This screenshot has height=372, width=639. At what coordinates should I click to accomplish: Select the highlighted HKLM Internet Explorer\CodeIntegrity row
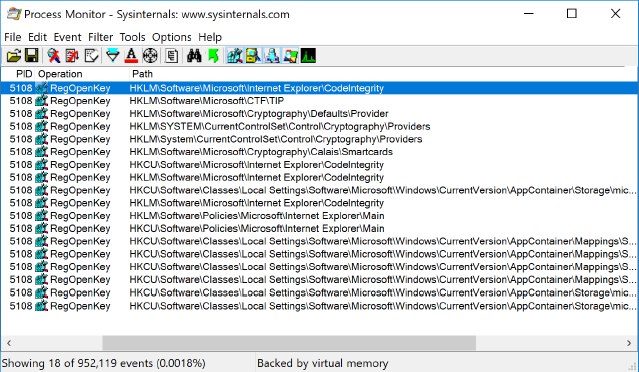click(320, 88)
